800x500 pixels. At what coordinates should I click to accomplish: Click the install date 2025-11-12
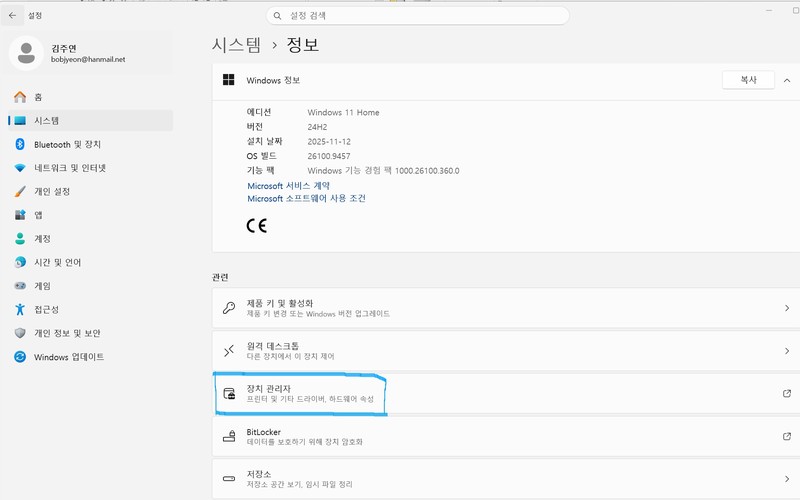click(329, 141)
